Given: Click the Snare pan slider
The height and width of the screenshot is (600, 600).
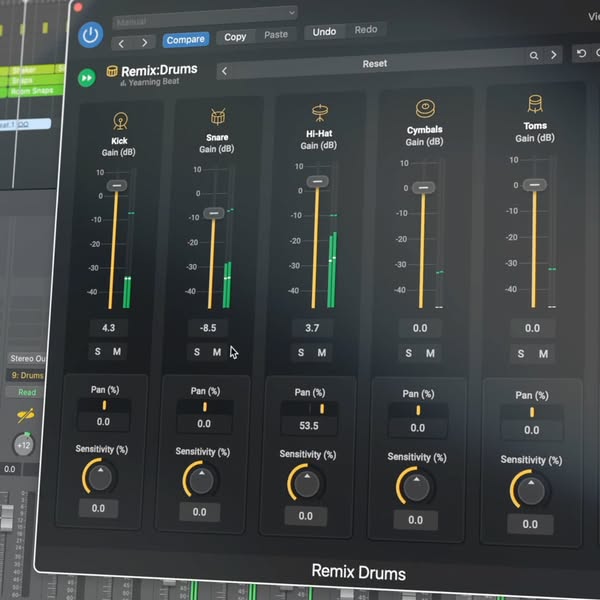Looking at the screenshot, I should pyautogui.click(x=205, y=407).
